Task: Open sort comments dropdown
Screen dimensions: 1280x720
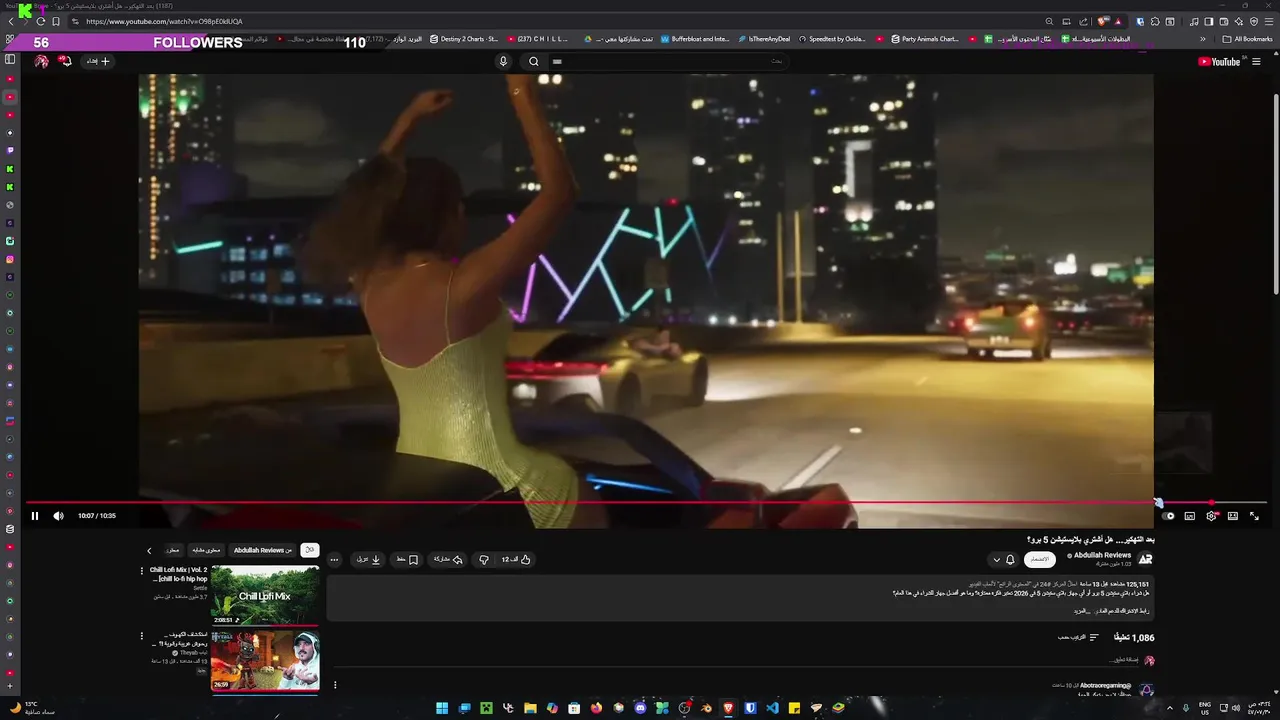Action: pos(1079,637)
